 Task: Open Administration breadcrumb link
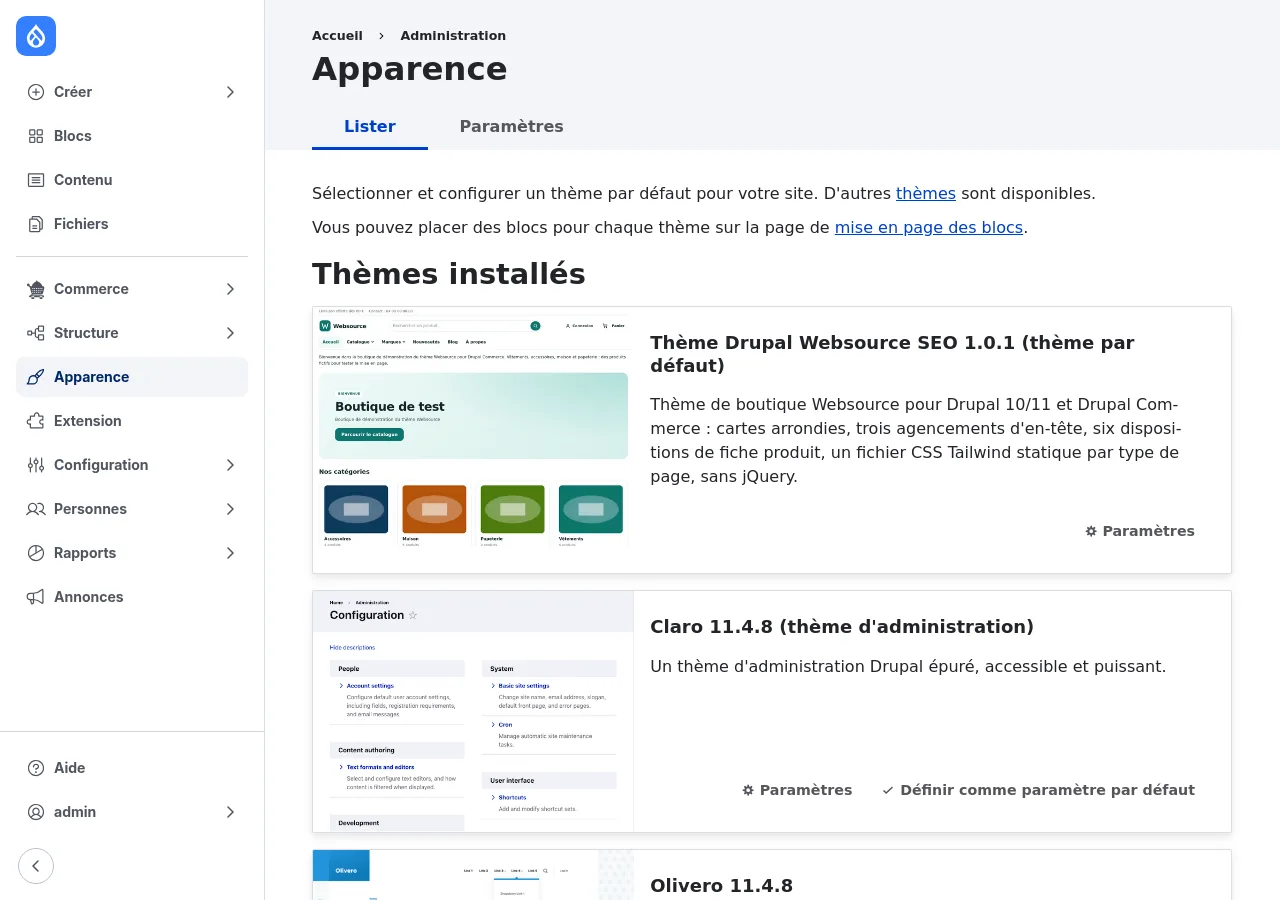[x=453, y=36]
